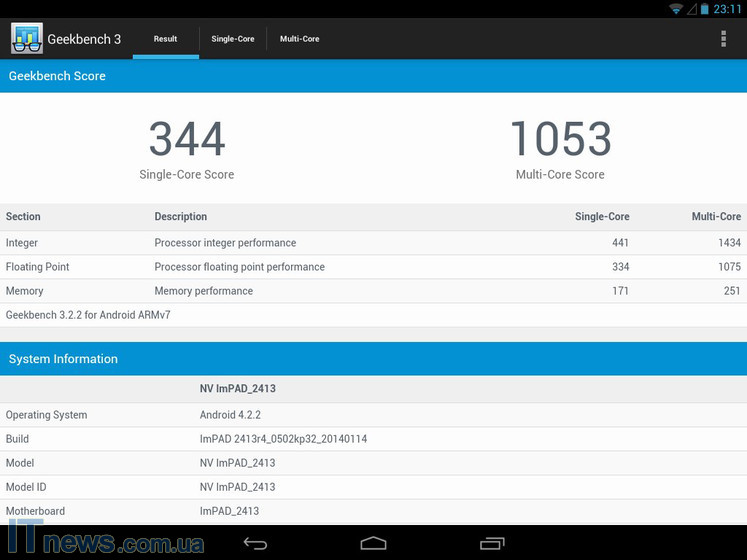Switch to the Single-Core tab
The width and height of the screenshot is (747, 560).
(232, 39)
